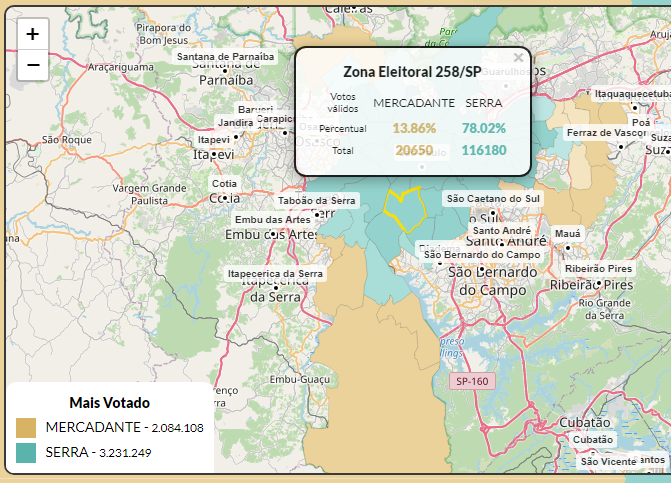
Task: Click the Santana de Parnaíba boxed label
Action: tap(226, 56)
